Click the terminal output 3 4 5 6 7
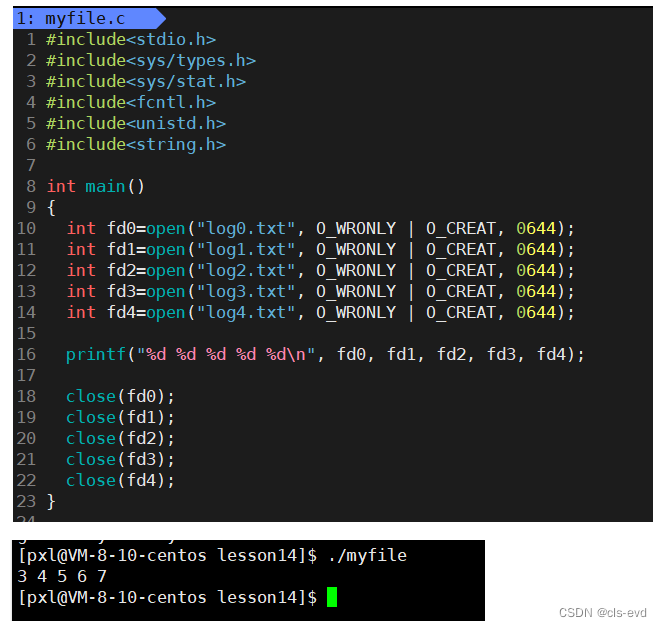Image resolution: width=662 pixels, height=627 pixels. click(x=62, y=577)
